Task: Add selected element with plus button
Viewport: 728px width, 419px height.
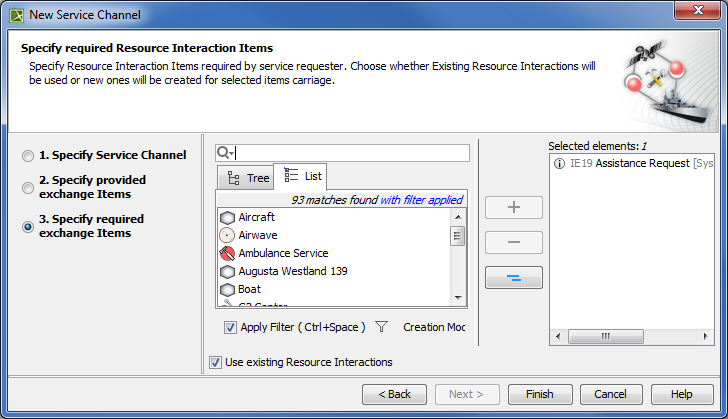Action: 514,207
